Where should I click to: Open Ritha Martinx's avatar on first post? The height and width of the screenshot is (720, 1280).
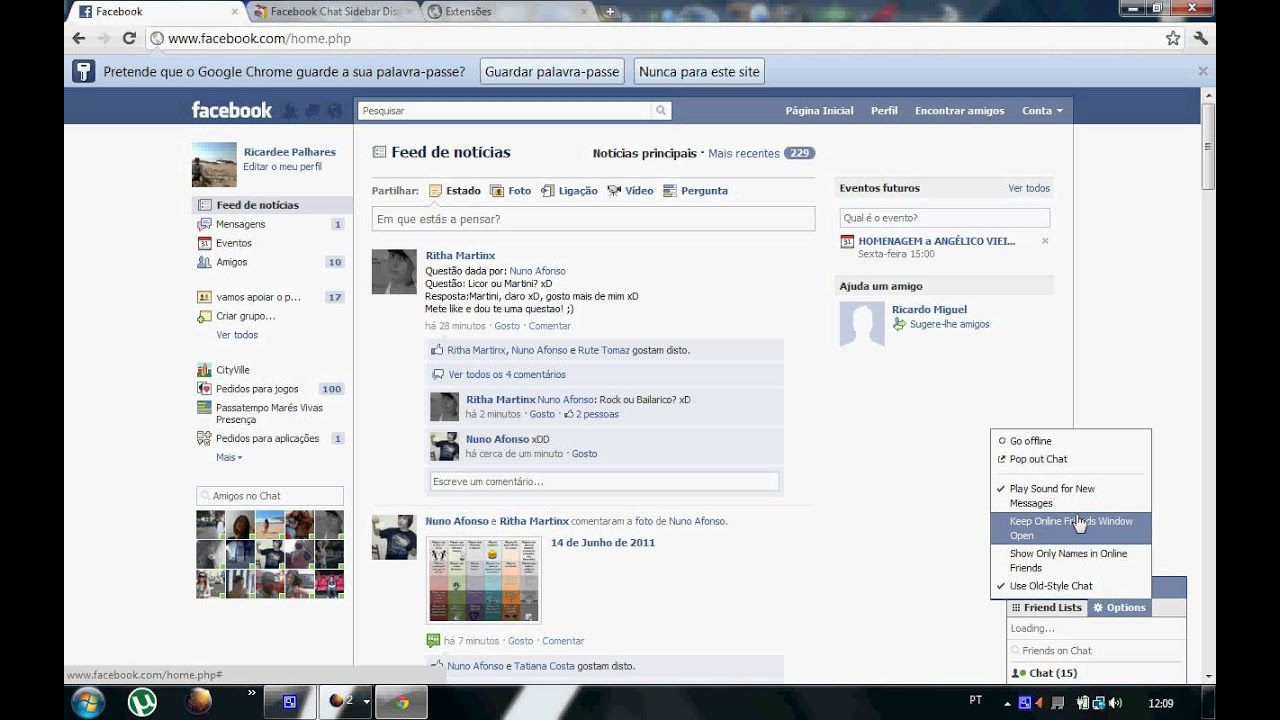click(394, 271)
